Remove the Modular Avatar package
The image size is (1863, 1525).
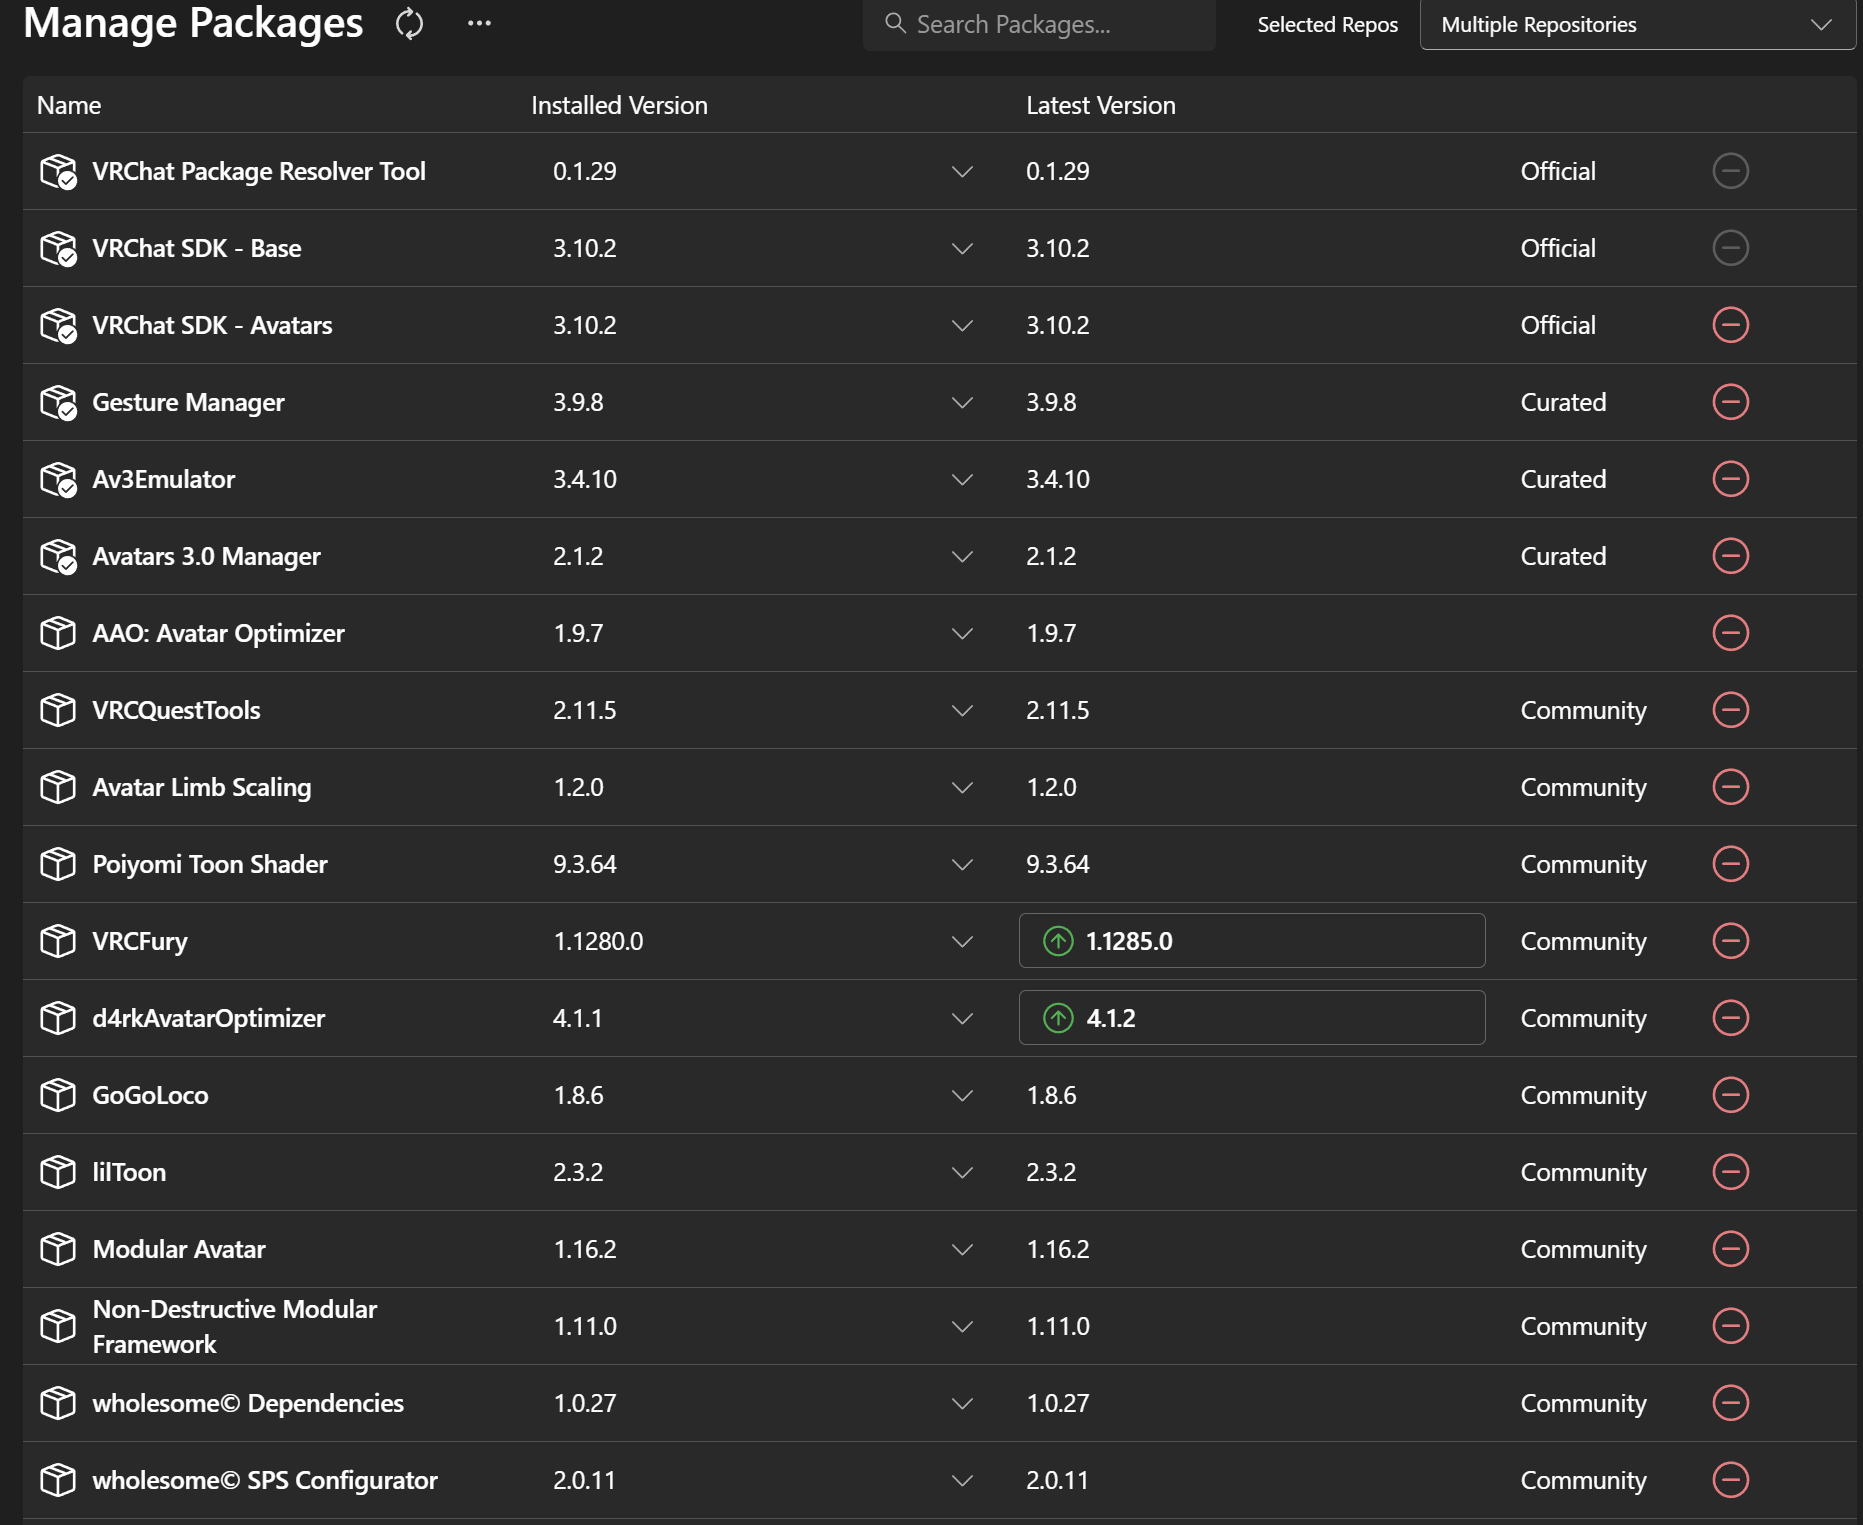click(1730, 1249)
